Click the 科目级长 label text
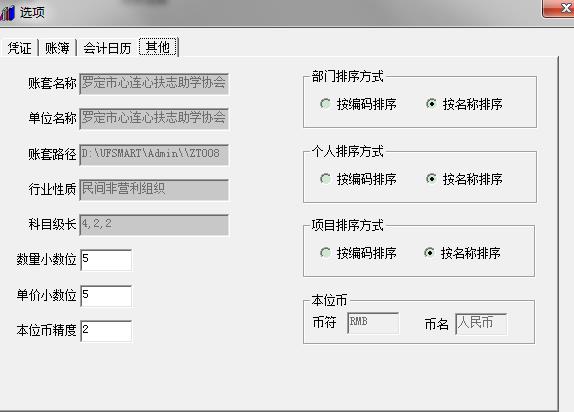Image resolution: width=574 pixels, height=412 pixels. [52, 224]
